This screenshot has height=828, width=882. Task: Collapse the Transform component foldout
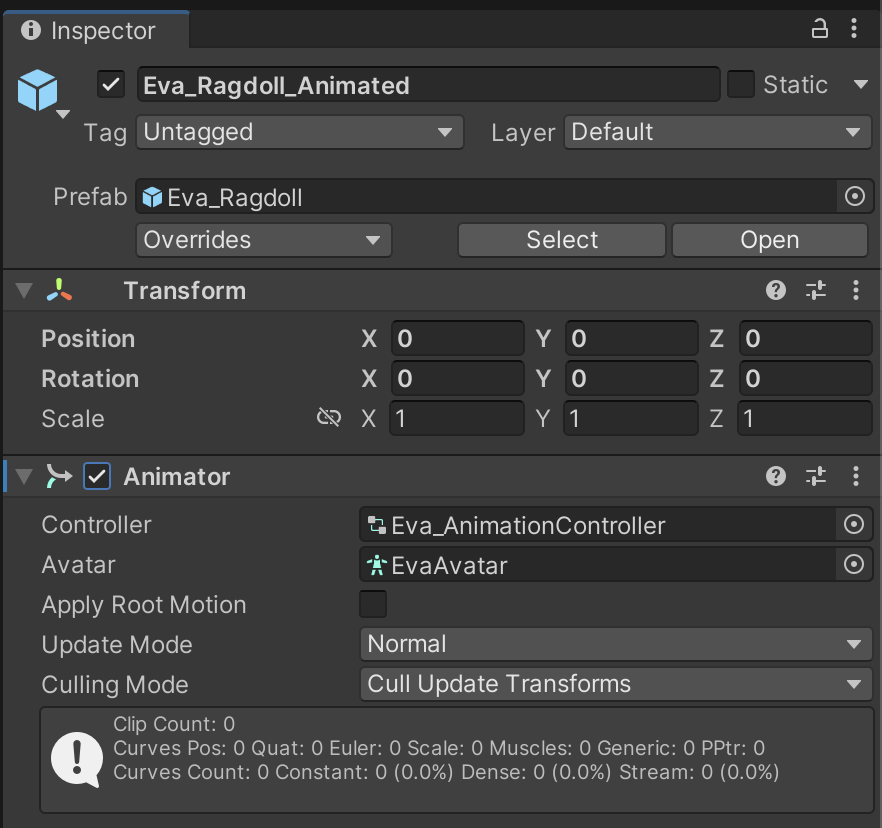[x=23, y=291]
